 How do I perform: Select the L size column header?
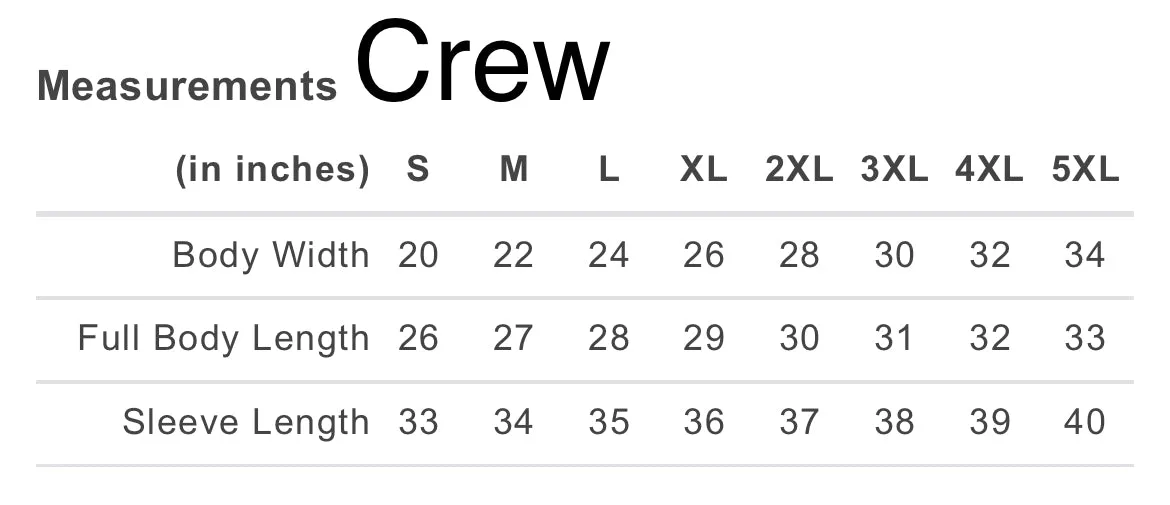tap(609, 169)
